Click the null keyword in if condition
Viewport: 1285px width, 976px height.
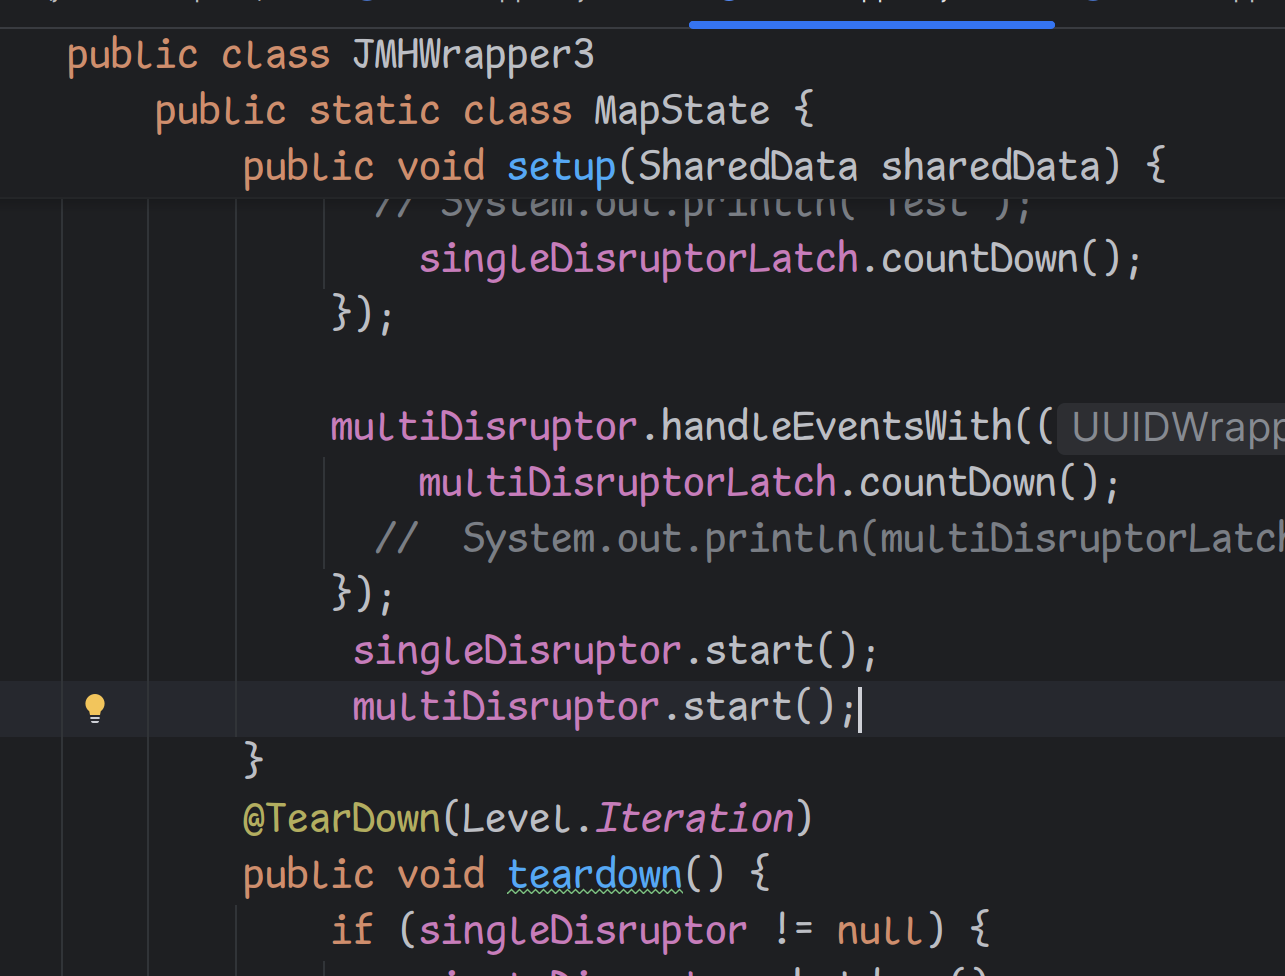pos(880,931)
